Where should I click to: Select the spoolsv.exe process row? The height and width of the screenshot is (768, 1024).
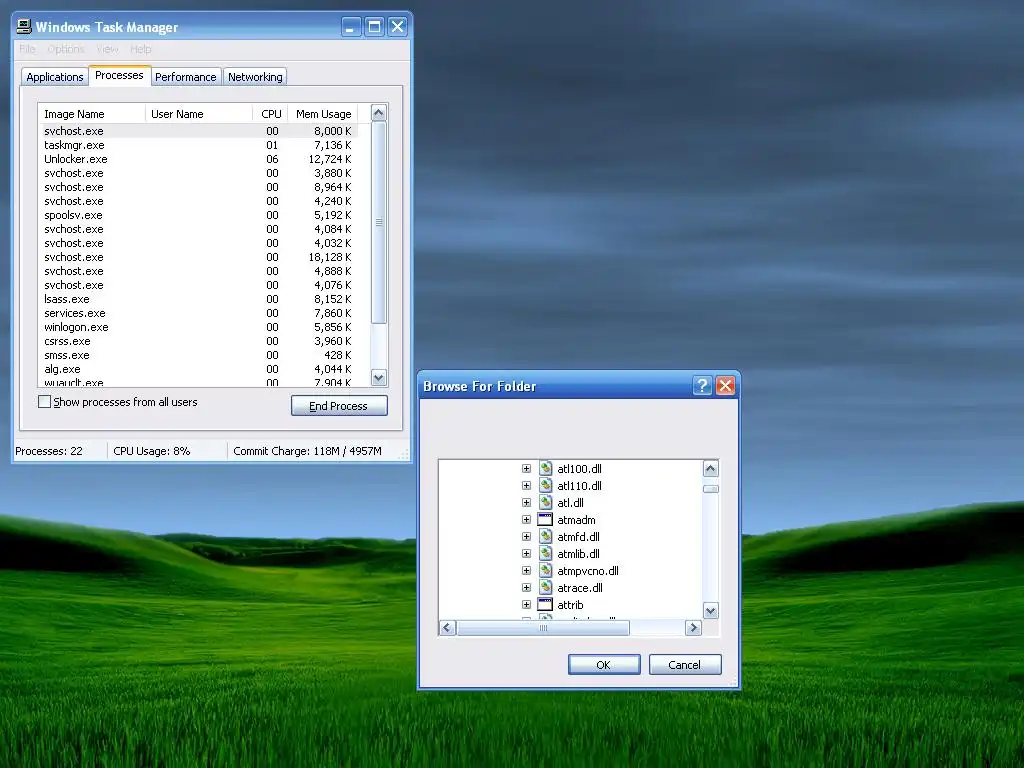pyautogui.click(x=198, y=215)
